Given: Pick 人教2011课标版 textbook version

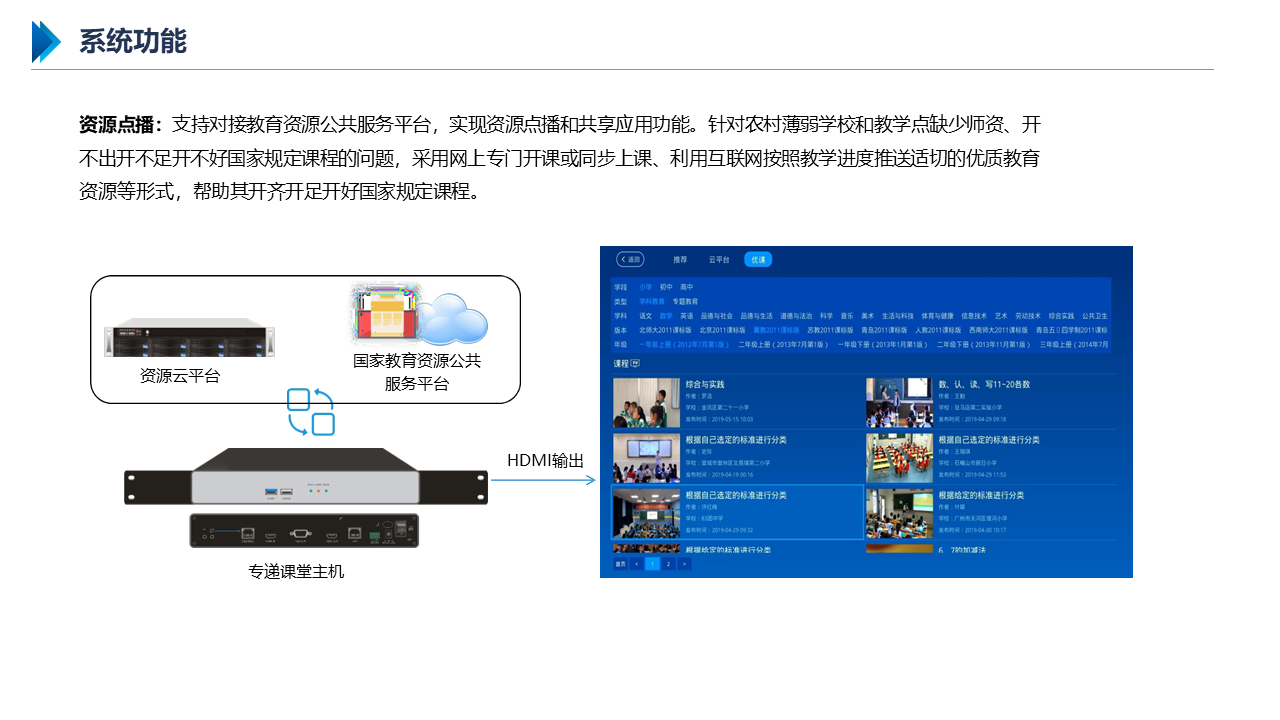Looking at the screenshot, I should 937,329.
